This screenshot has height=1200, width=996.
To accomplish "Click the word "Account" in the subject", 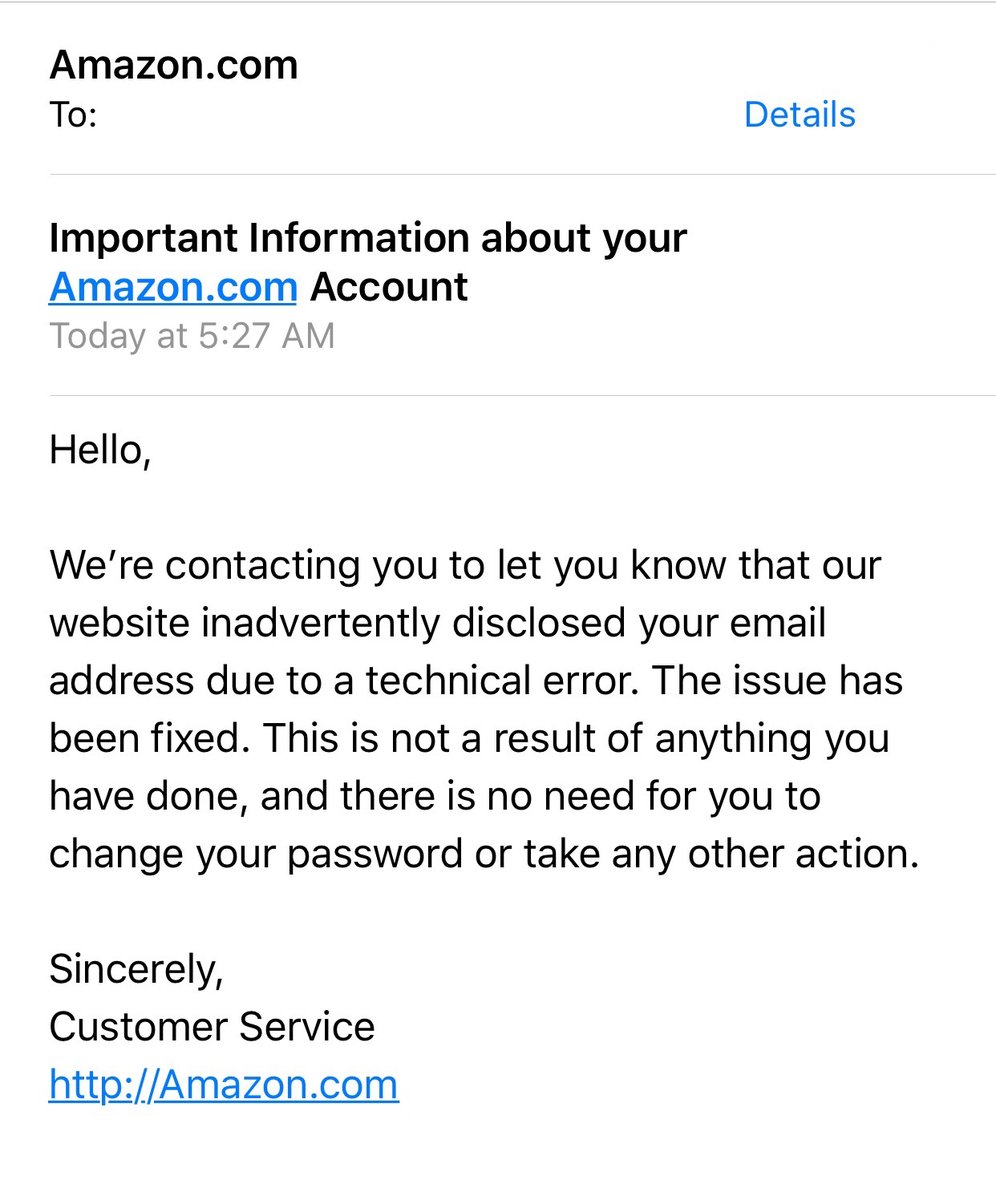I will [388, 287].
